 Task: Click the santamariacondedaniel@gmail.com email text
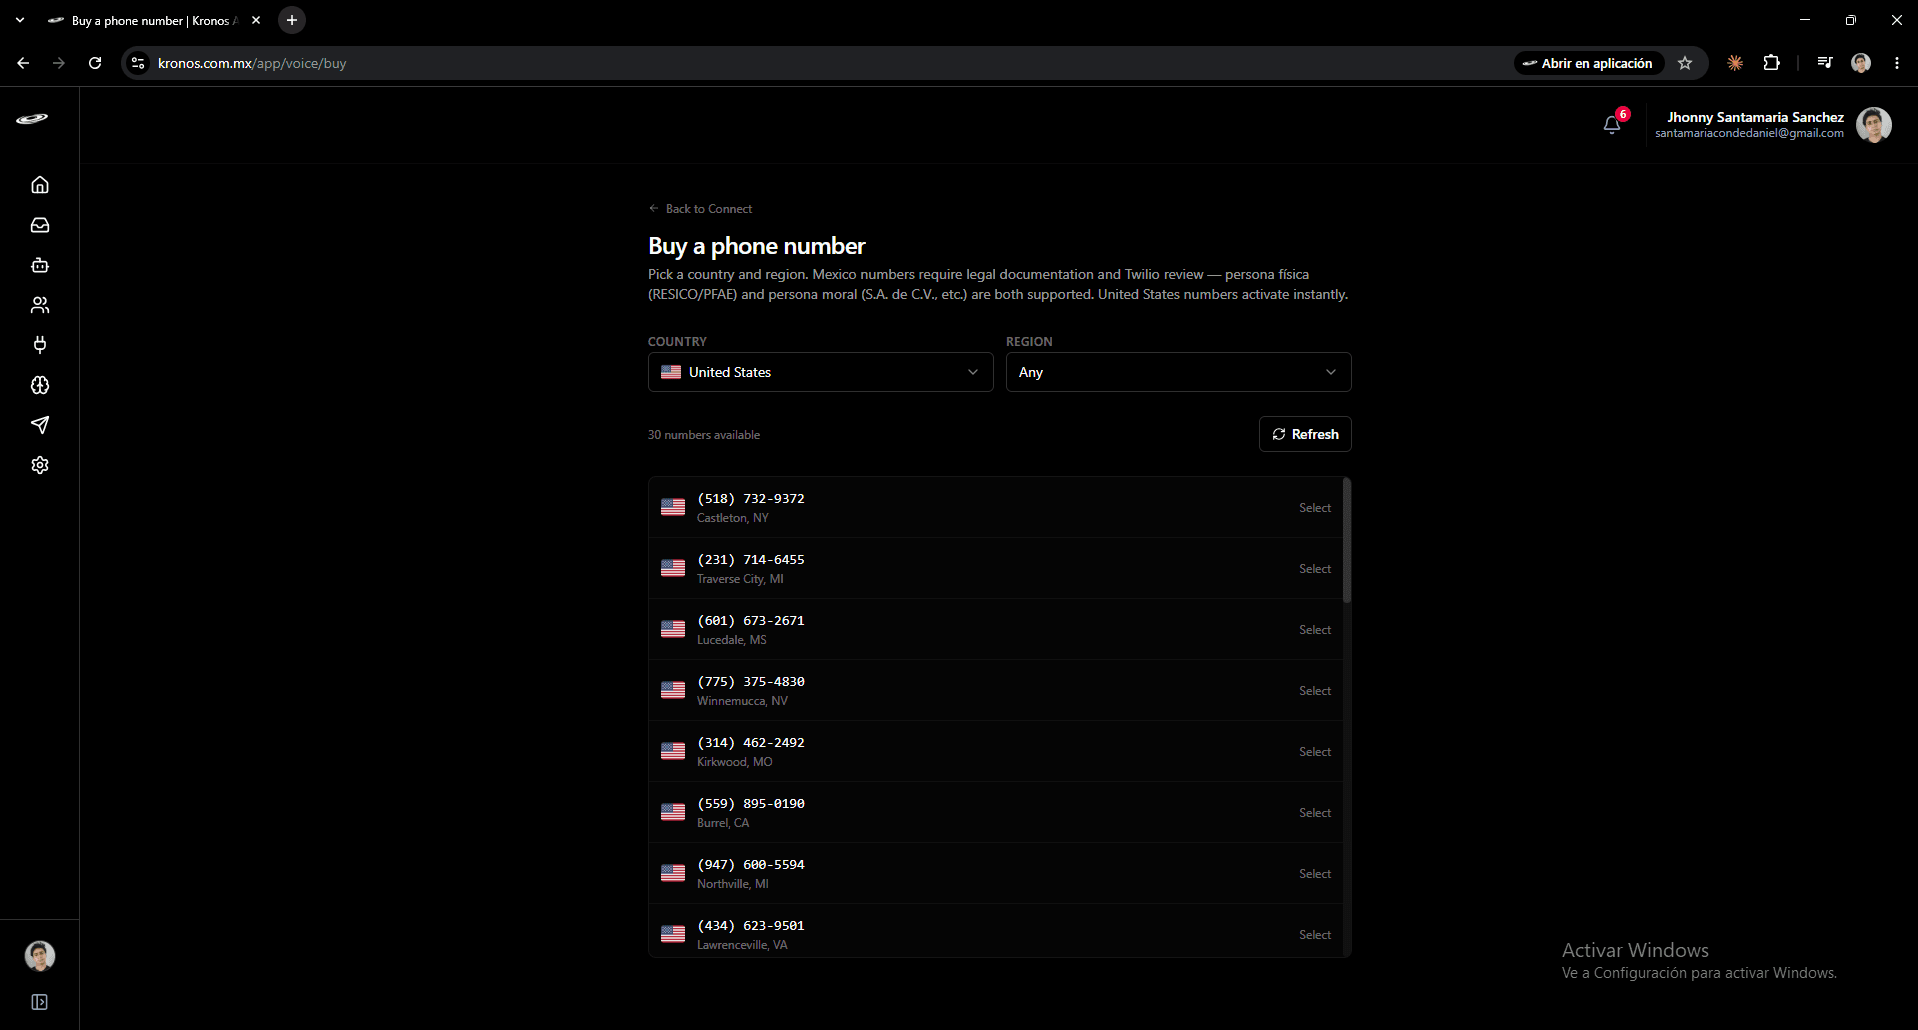coord(1749,133)
